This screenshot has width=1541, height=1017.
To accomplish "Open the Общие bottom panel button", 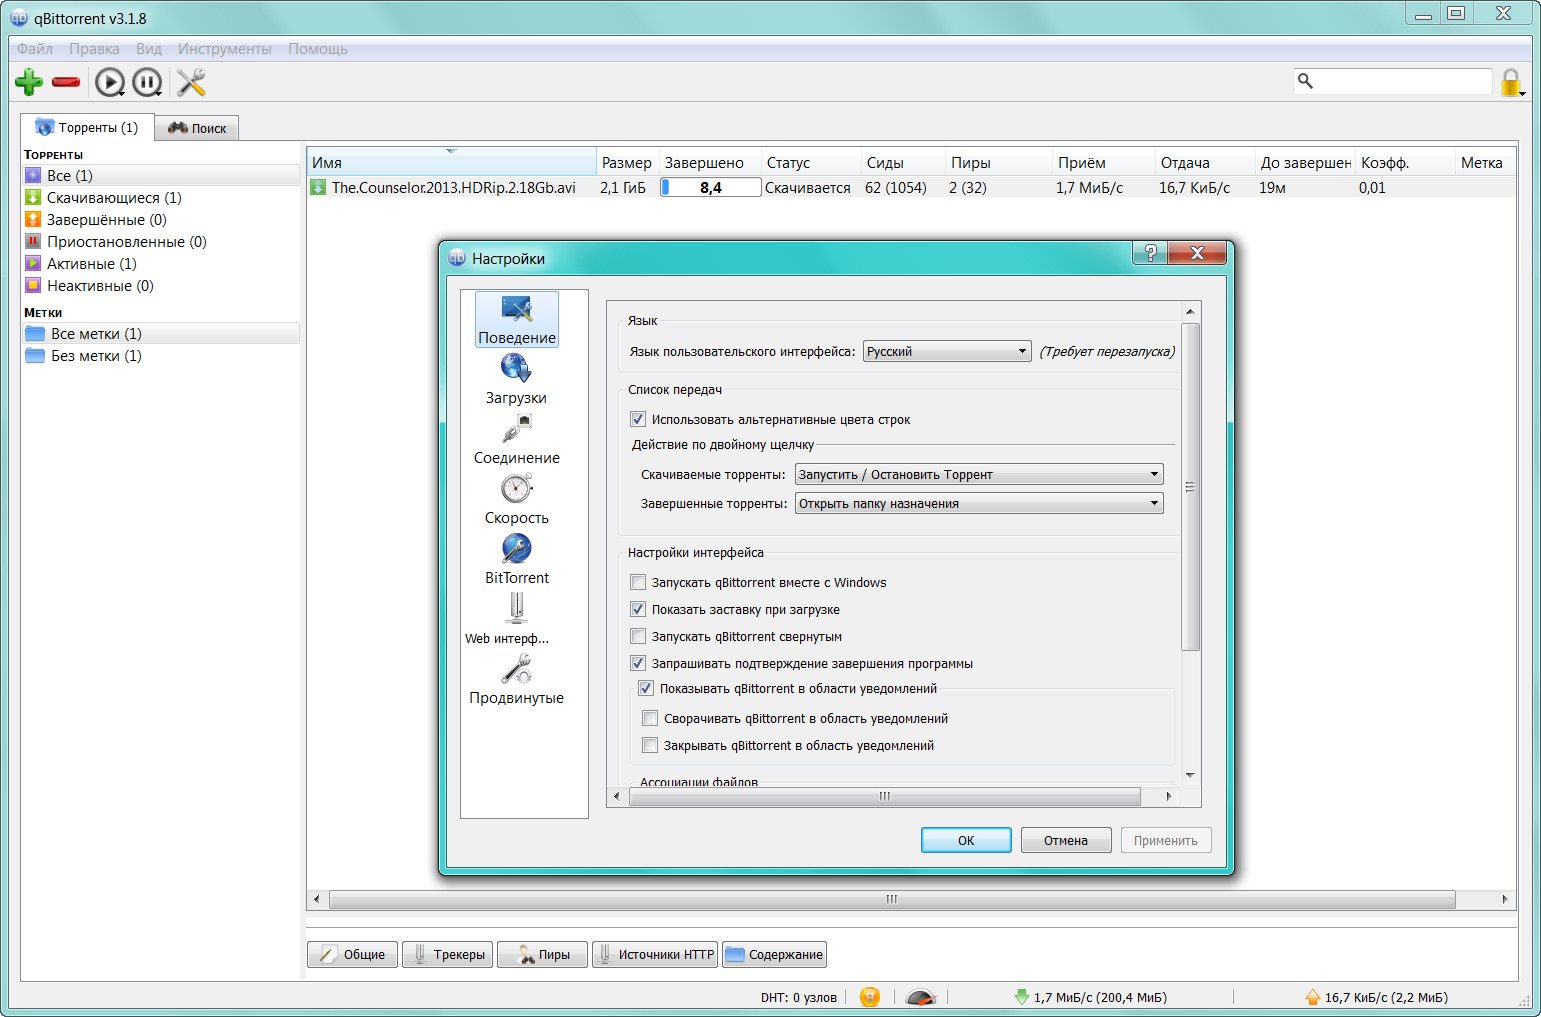I will click(x=352, y=954).
